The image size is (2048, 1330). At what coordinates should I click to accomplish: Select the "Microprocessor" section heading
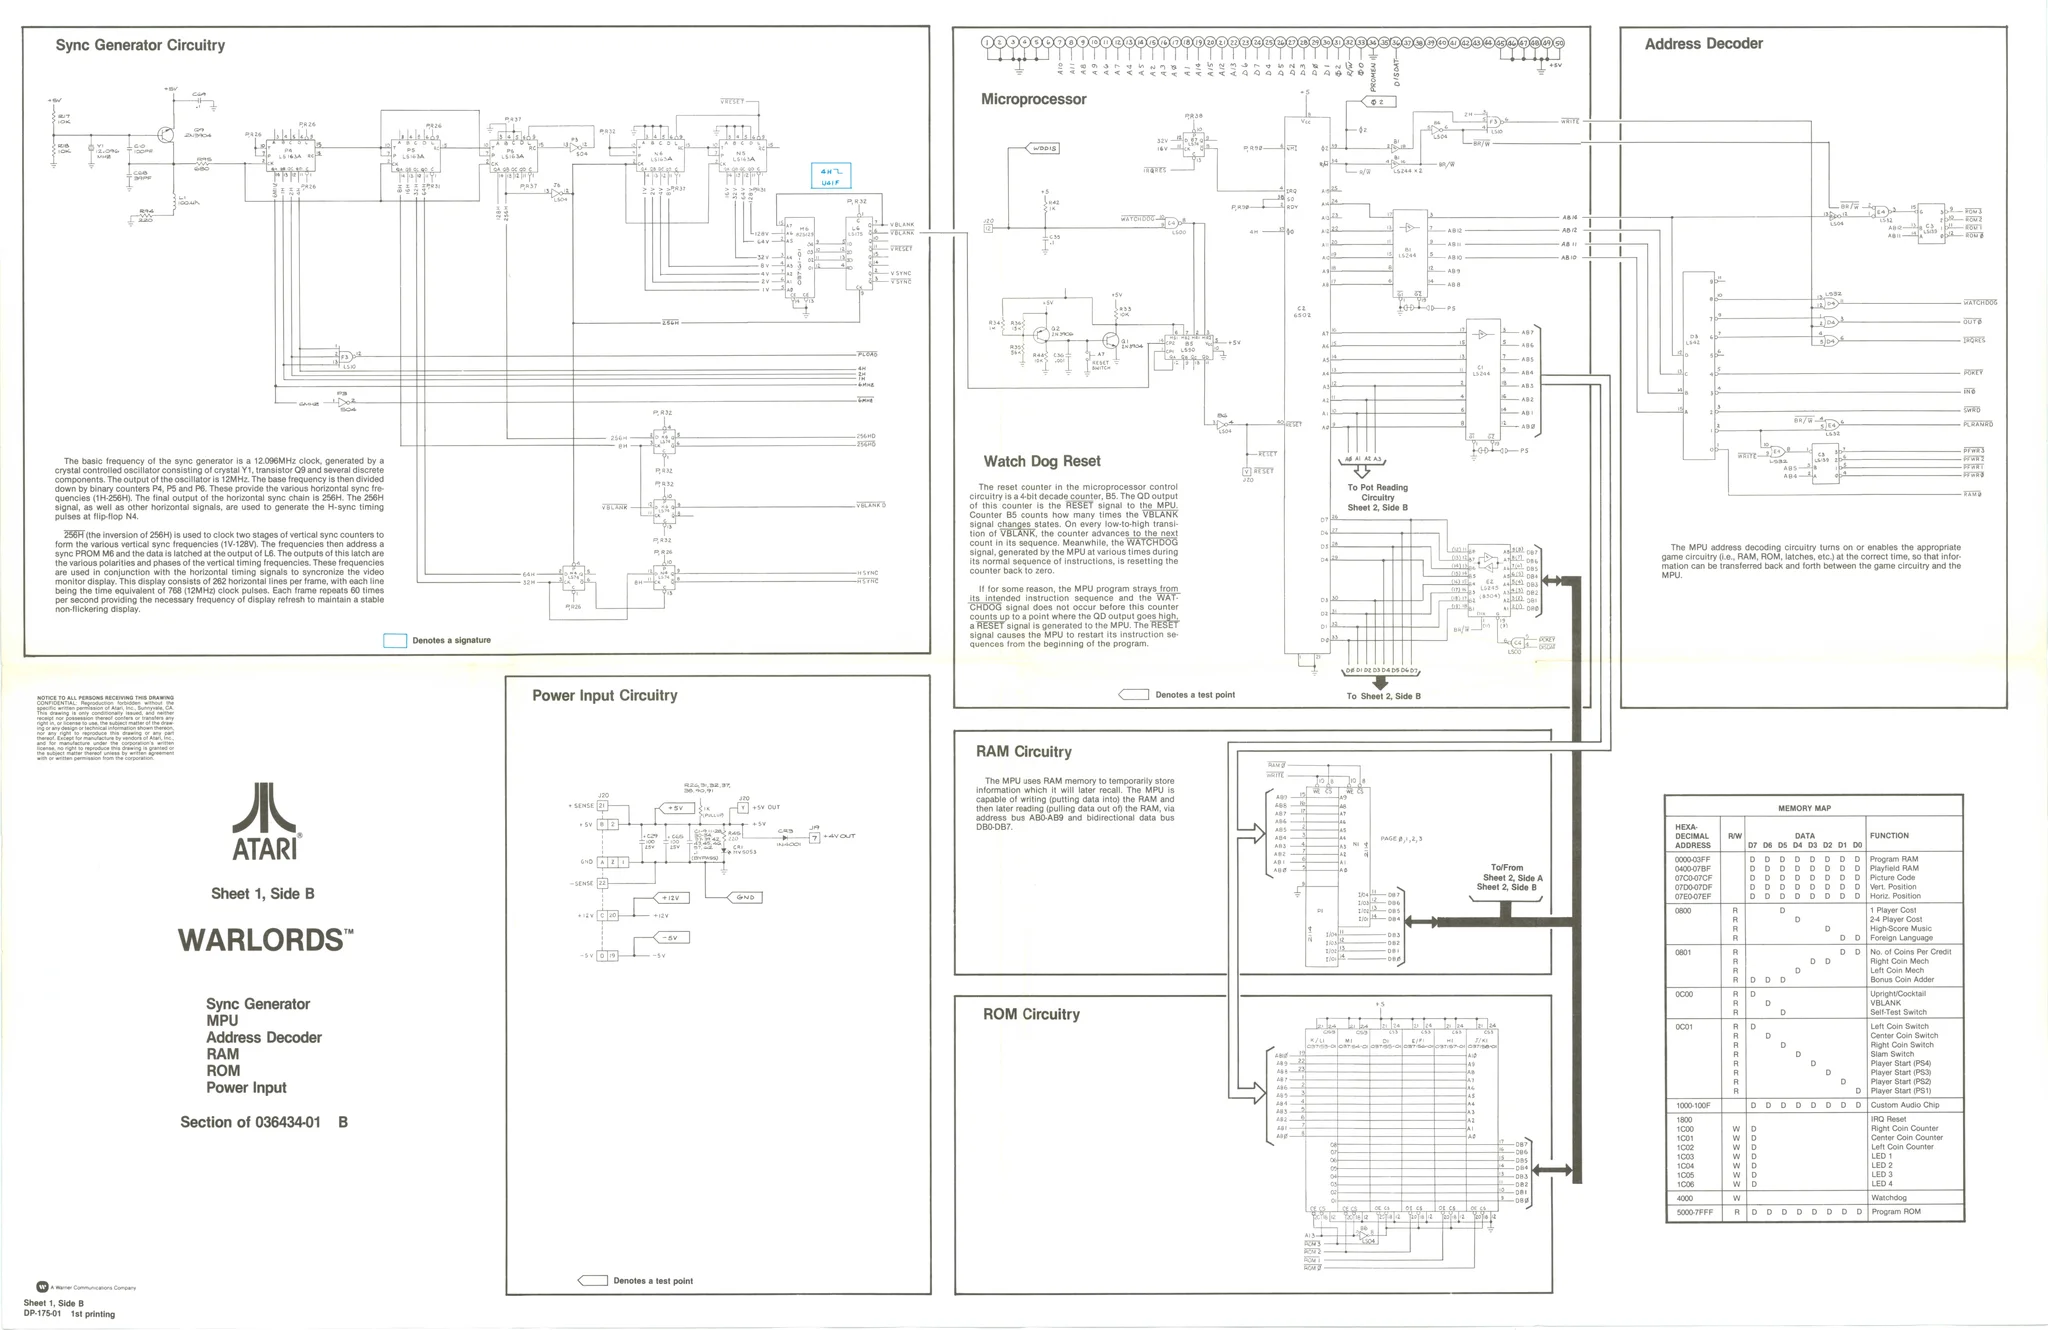[x=1033, y=99]
